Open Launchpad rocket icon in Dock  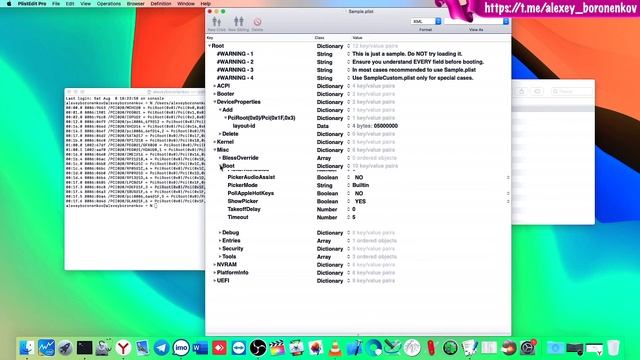click(x=65, y=348)
